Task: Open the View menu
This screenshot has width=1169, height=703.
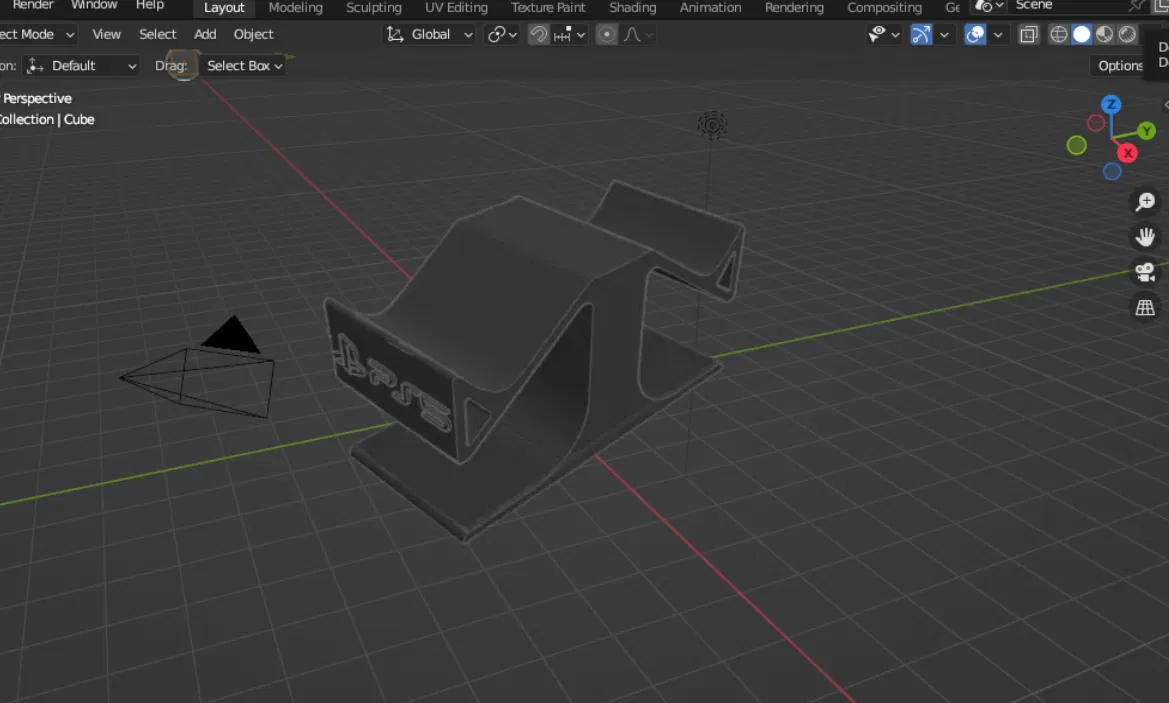Action: point(107,34)
